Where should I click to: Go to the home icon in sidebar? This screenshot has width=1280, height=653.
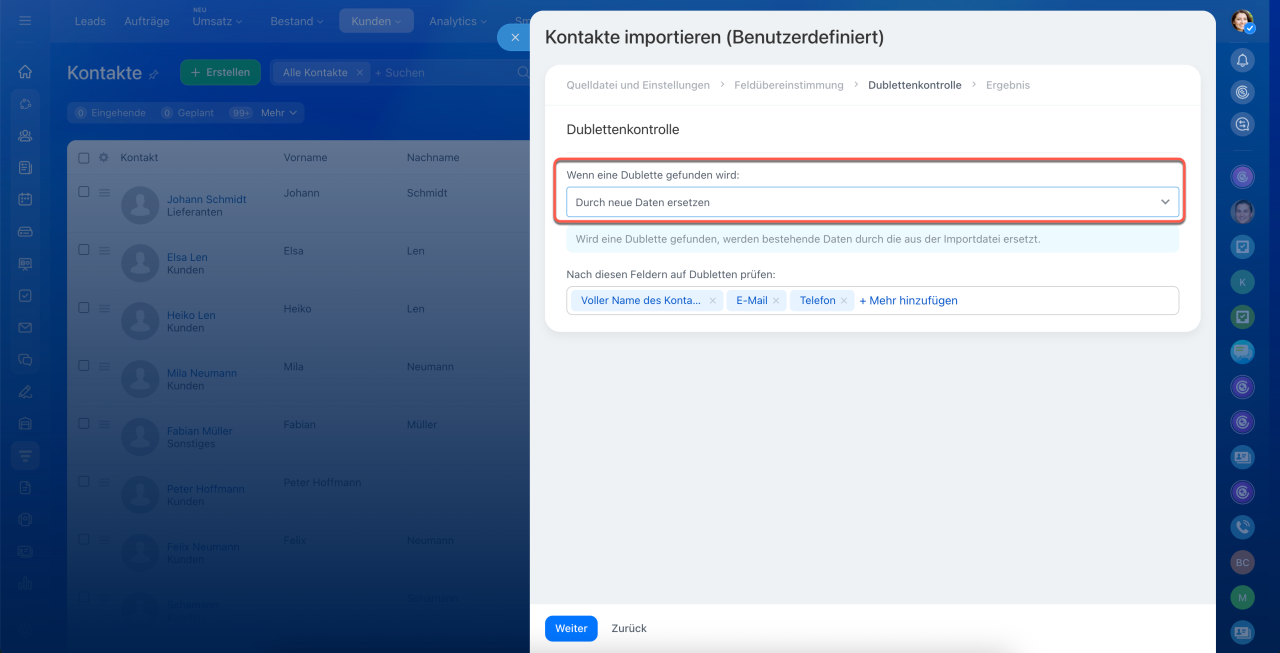click(25, 72)
